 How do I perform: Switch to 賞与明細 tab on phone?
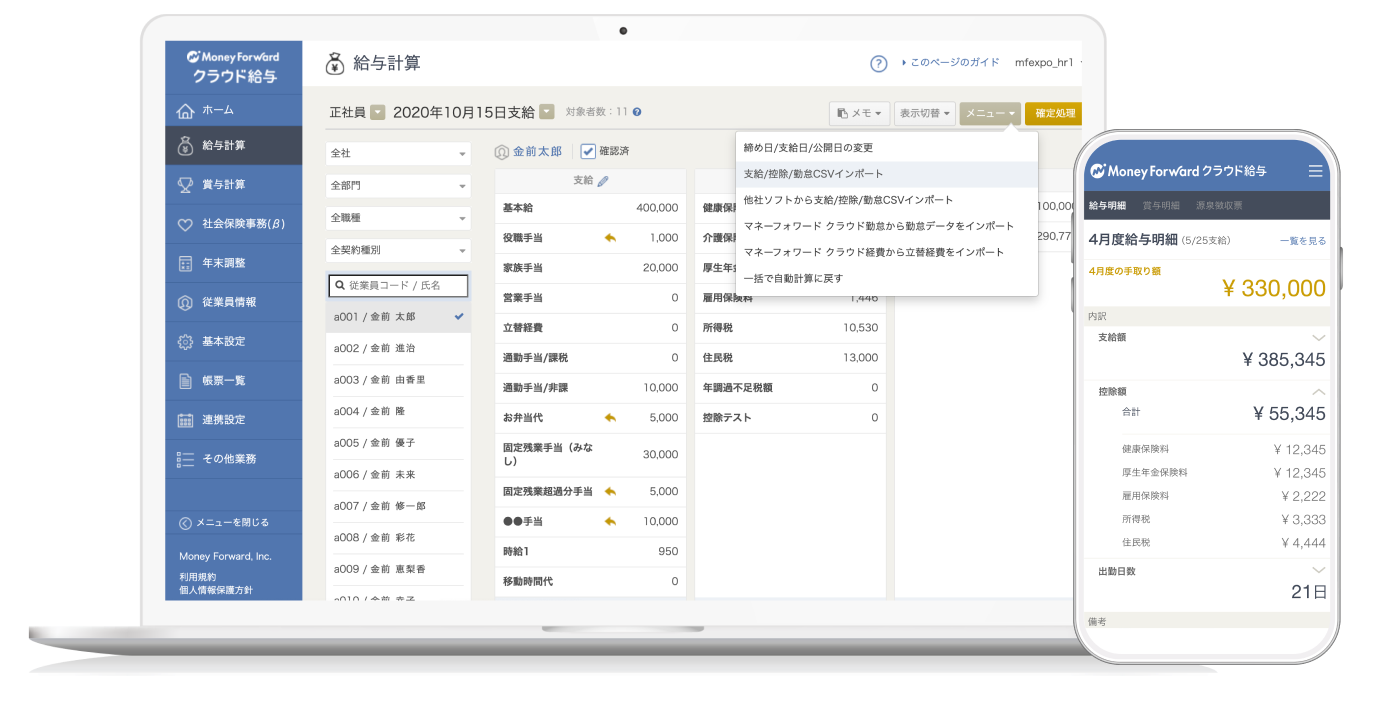pyautogui.click(x=1161, y=205)
